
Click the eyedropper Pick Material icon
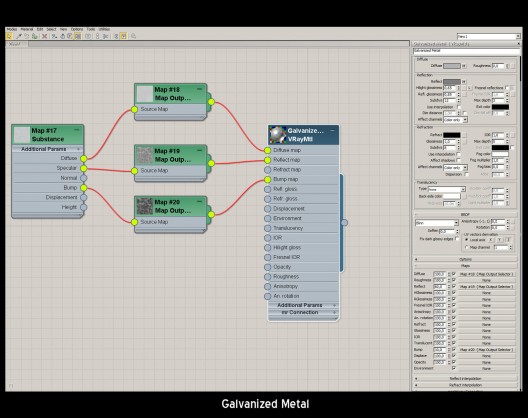19,36
